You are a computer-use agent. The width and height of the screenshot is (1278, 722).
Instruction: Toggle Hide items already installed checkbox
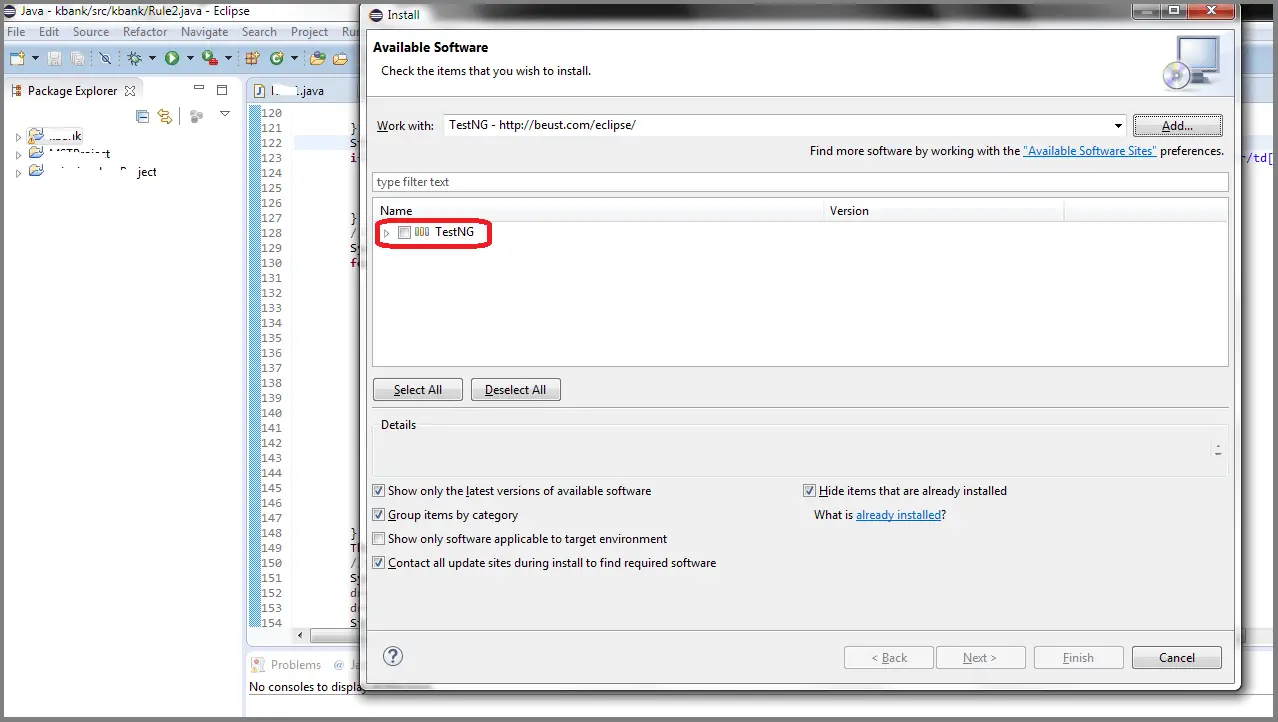(x=810, y=491)
